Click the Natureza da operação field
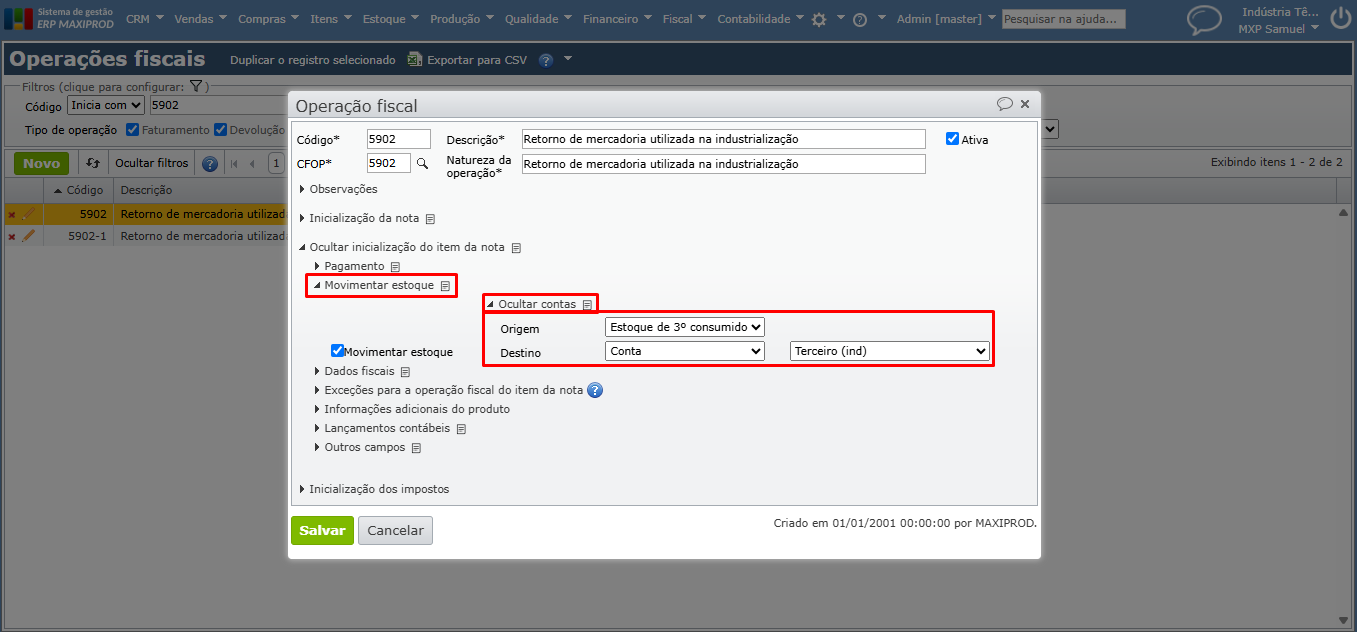Screen dimensions: 1357x632 tap(723, 164)
